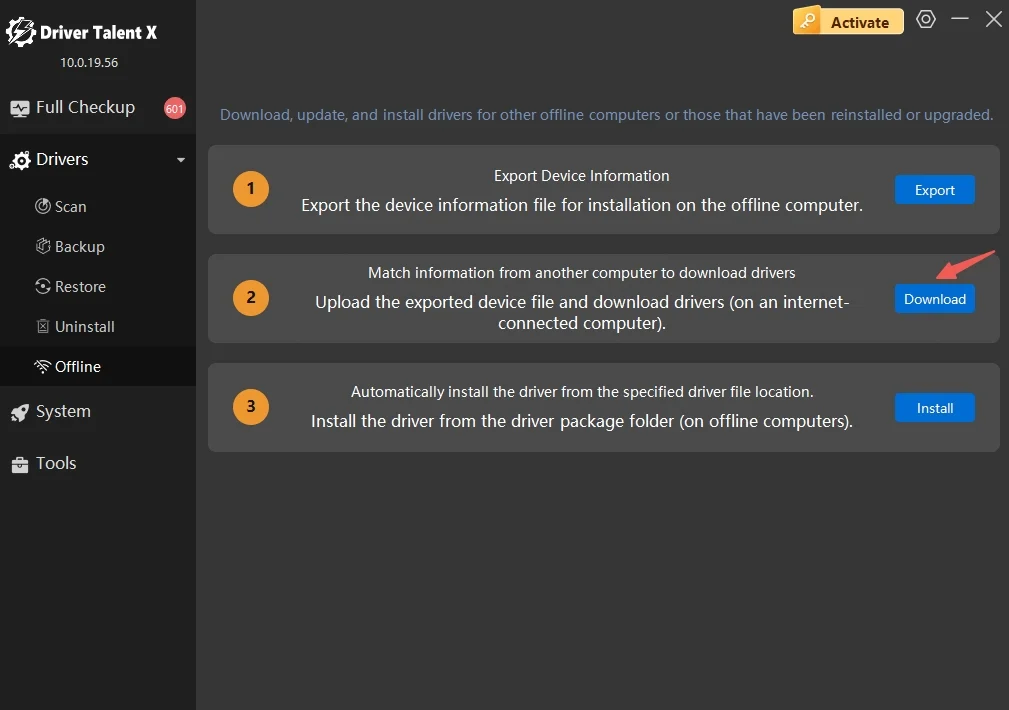Click the Drivers gear icon

20,160
